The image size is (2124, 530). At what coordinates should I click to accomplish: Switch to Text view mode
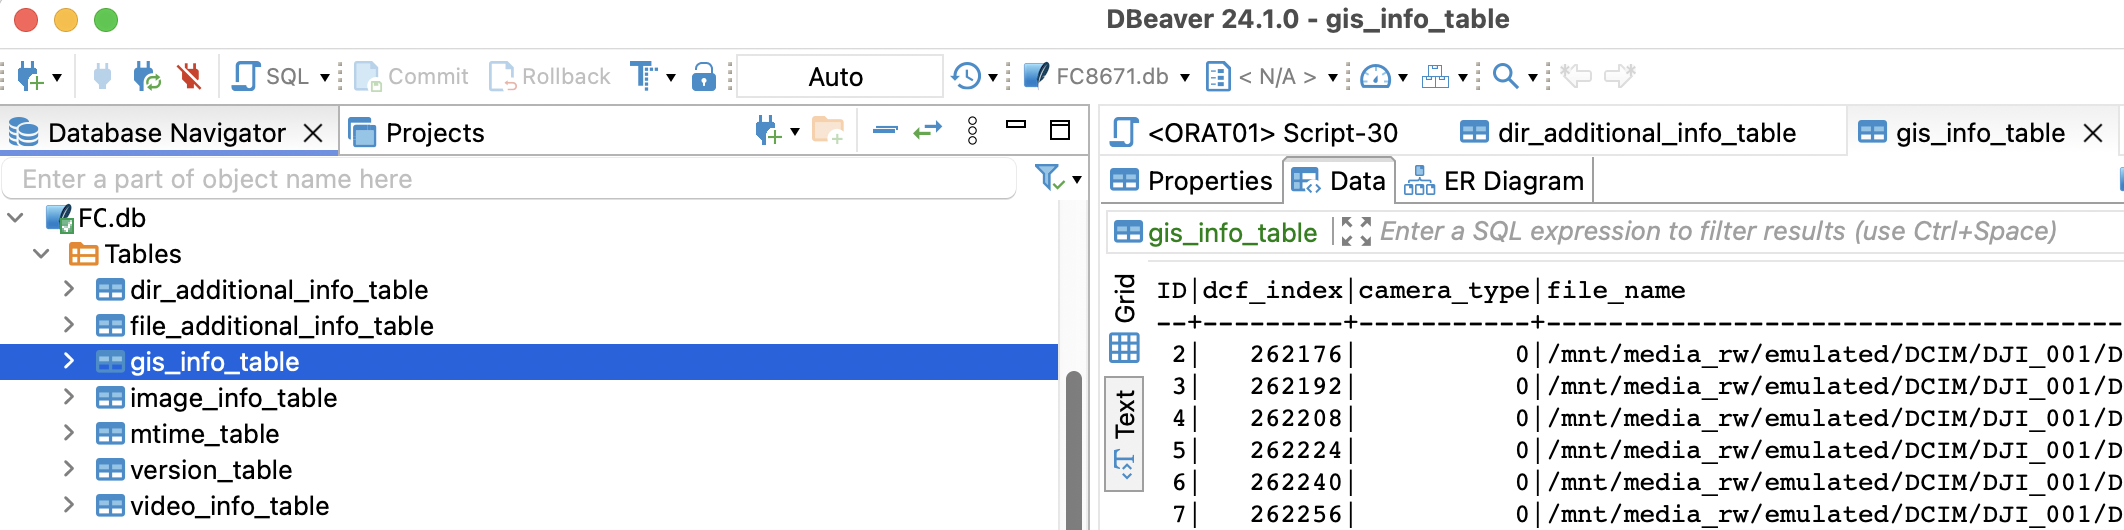pos(1125,434)
